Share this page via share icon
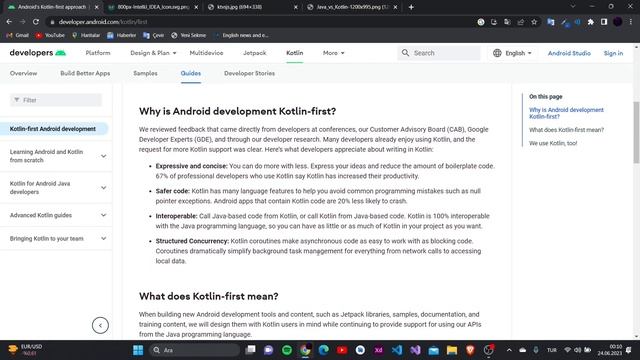 coord(520,22)
